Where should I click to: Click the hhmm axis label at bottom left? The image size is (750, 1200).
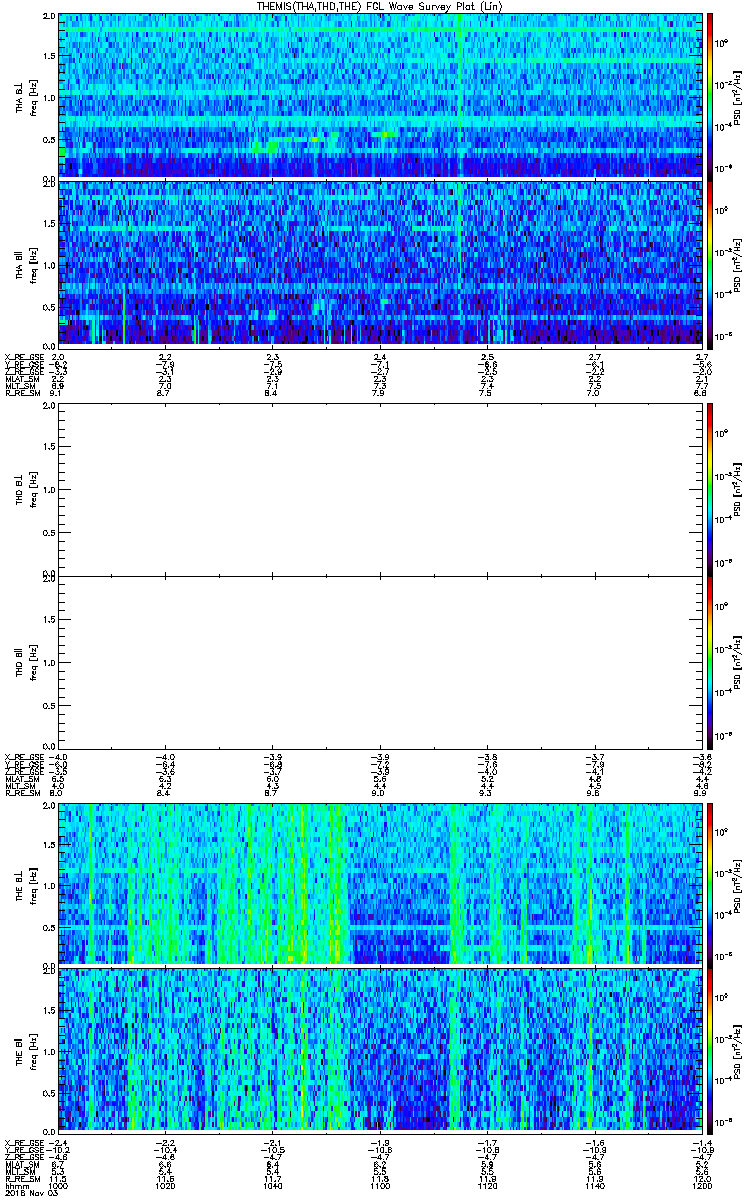[17, 1185]
